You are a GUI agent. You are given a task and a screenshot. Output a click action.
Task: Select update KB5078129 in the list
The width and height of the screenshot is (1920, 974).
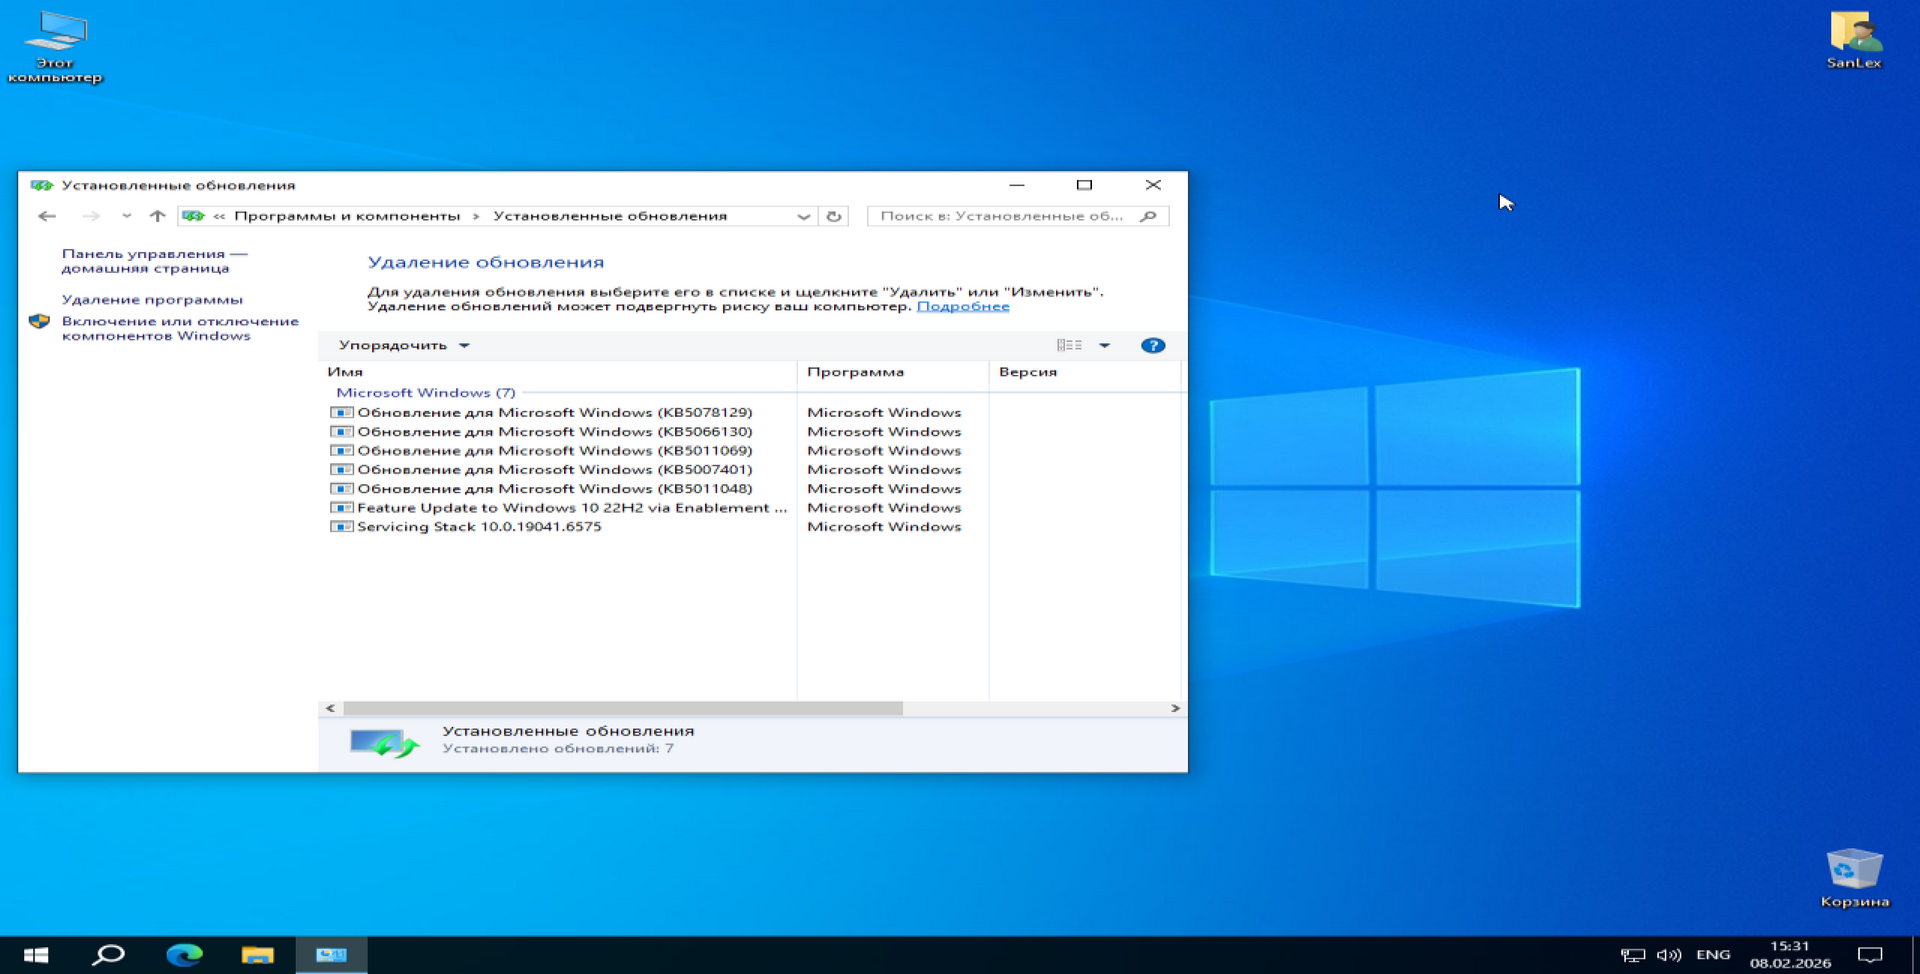pyautogui.click(x=554, y=412)
